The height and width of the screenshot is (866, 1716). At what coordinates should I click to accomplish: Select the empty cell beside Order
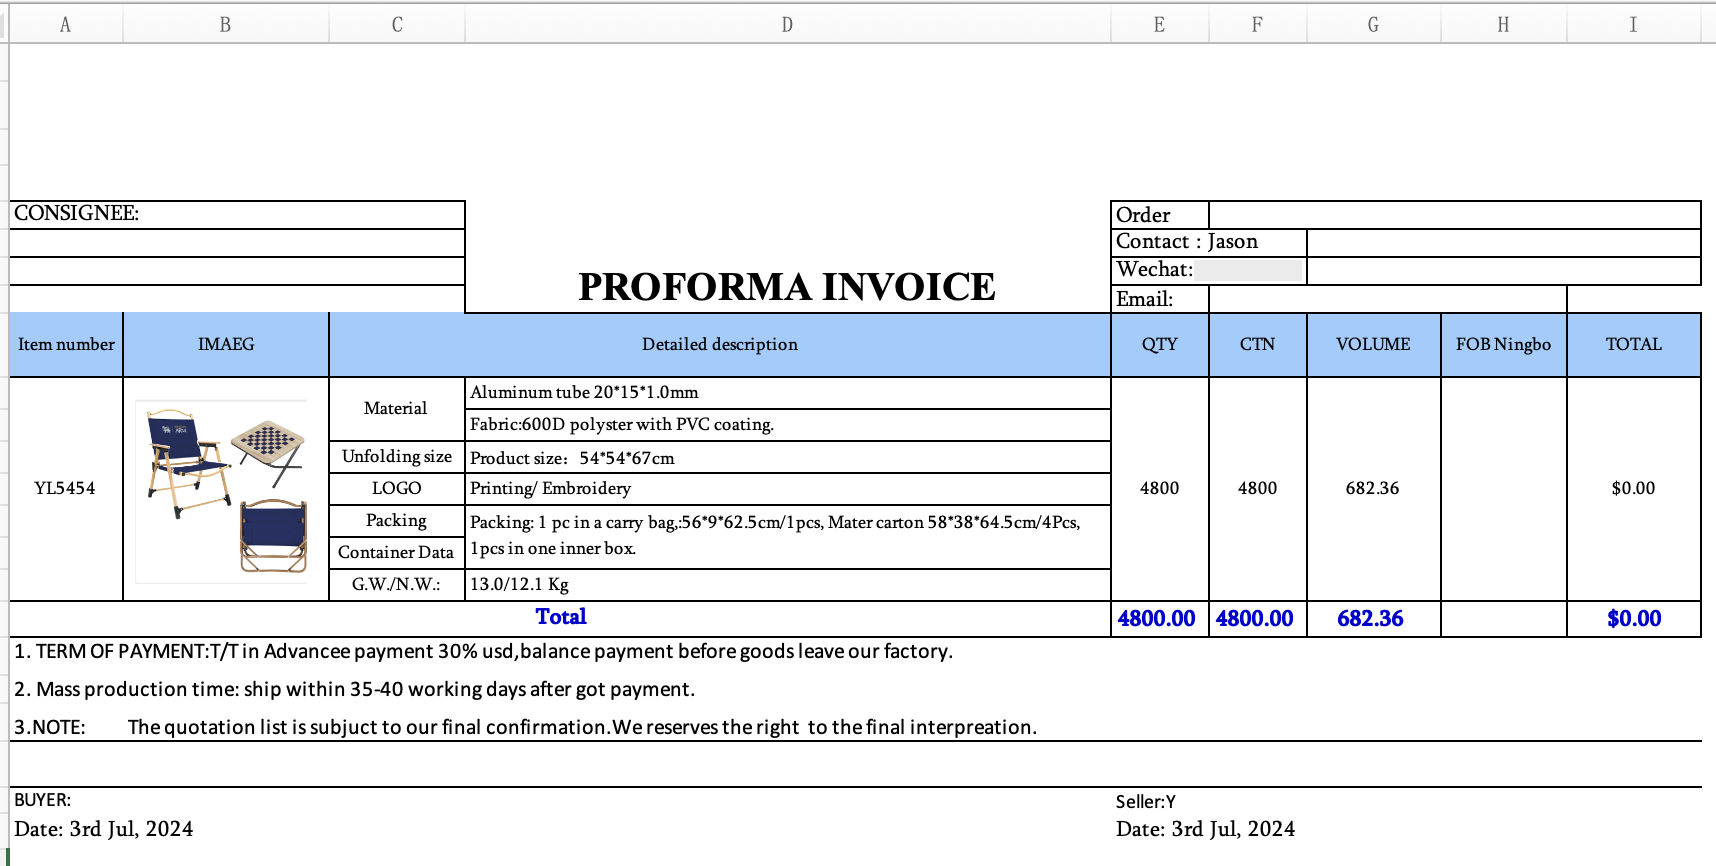(1454, 215)
